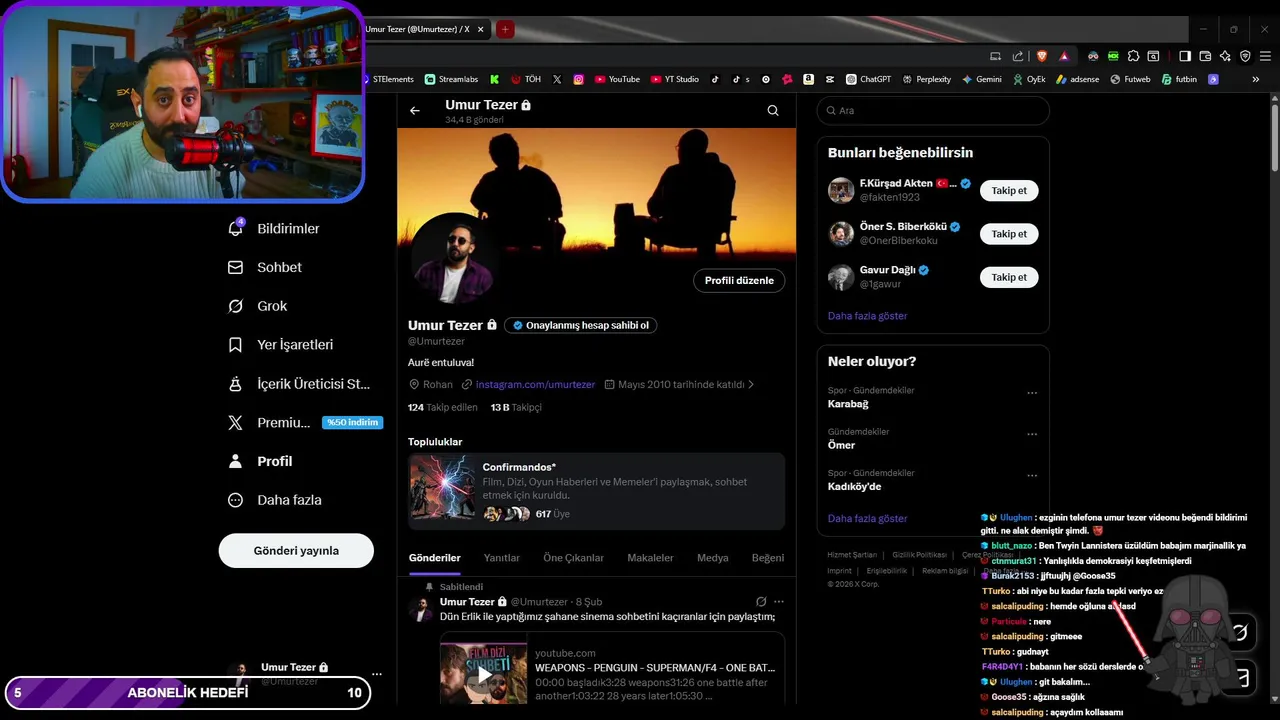Click the Ara search field
The image size is (1280, 720).
(933, 111)
